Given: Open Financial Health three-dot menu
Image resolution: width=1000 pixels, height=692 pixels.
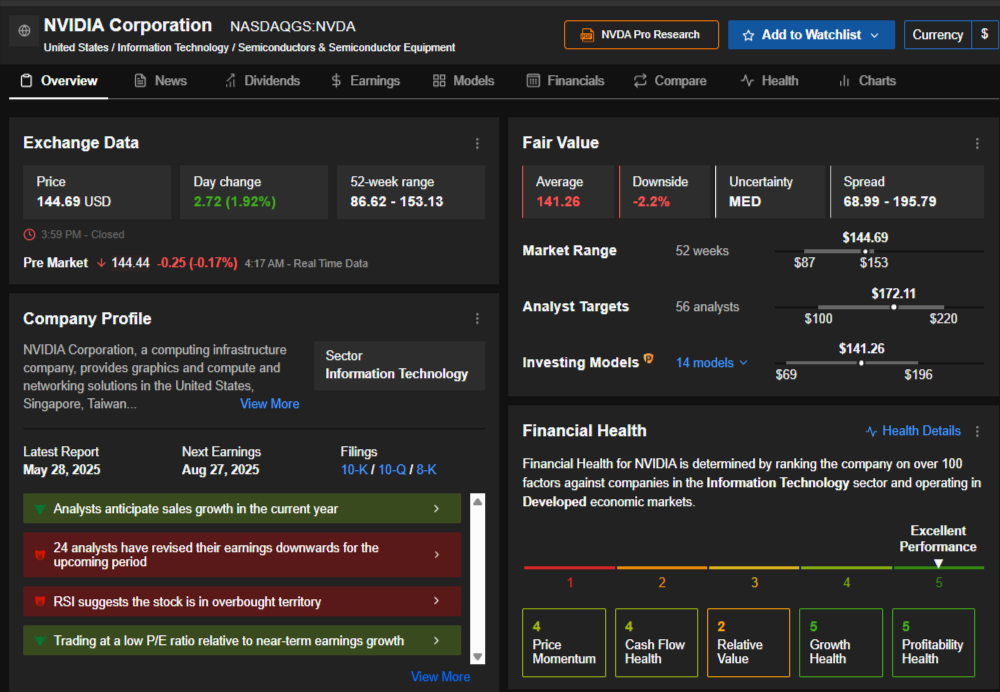Looking at the screenshot, I should 977,432.
